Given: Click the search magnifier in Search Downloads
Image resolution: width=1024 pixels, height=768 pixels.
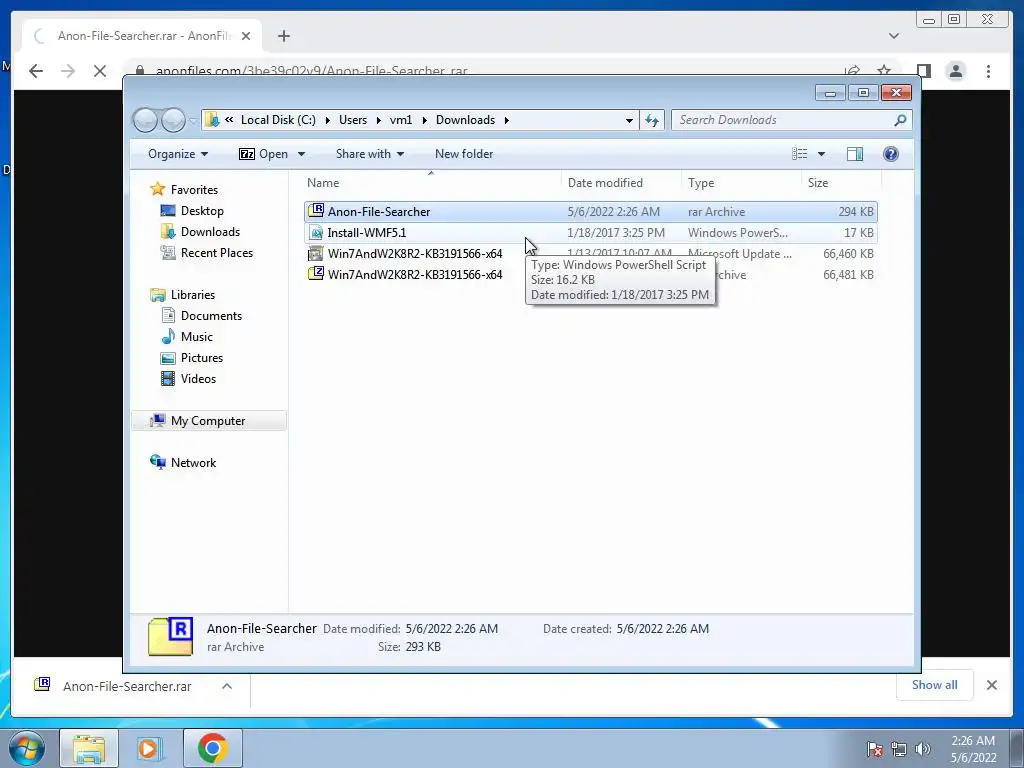Looking at the screenshot, I should pos(900,120).
